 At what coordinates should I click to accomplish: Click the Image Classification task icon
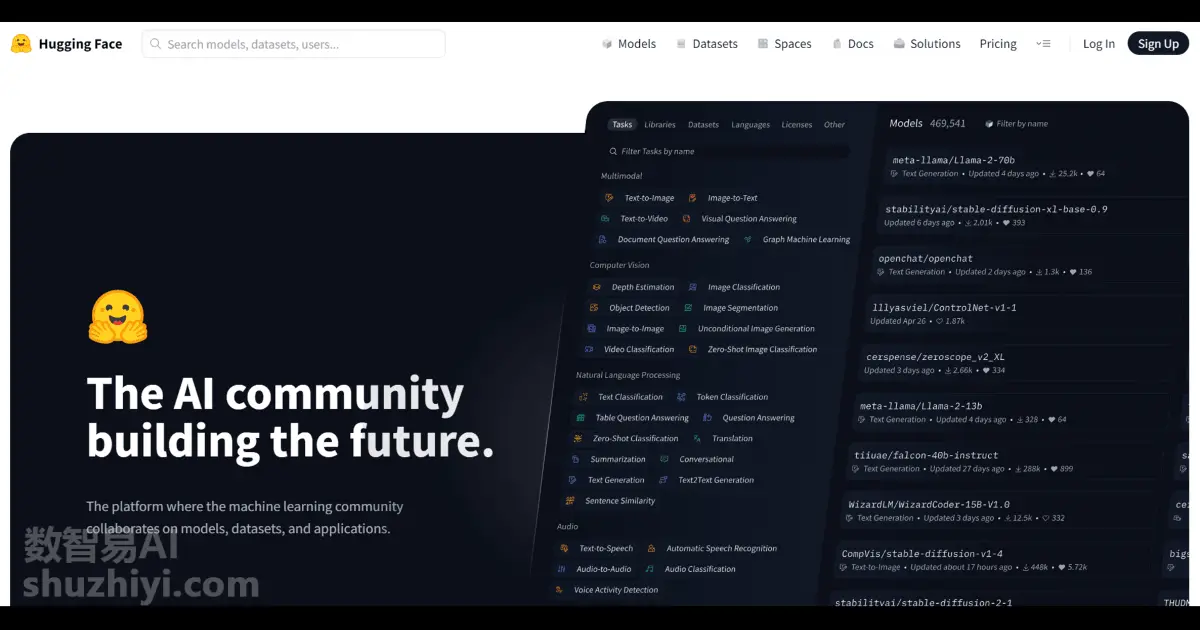point(692,287)
